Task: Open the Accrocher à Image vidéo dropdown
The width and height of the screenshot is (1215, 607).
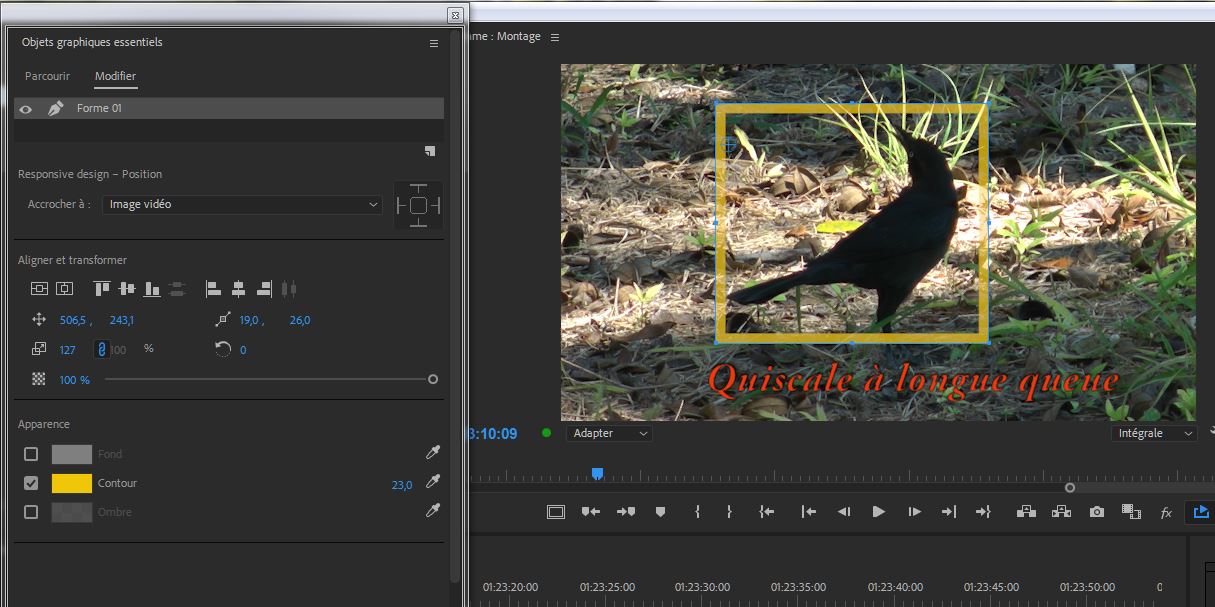Action: 243,204
